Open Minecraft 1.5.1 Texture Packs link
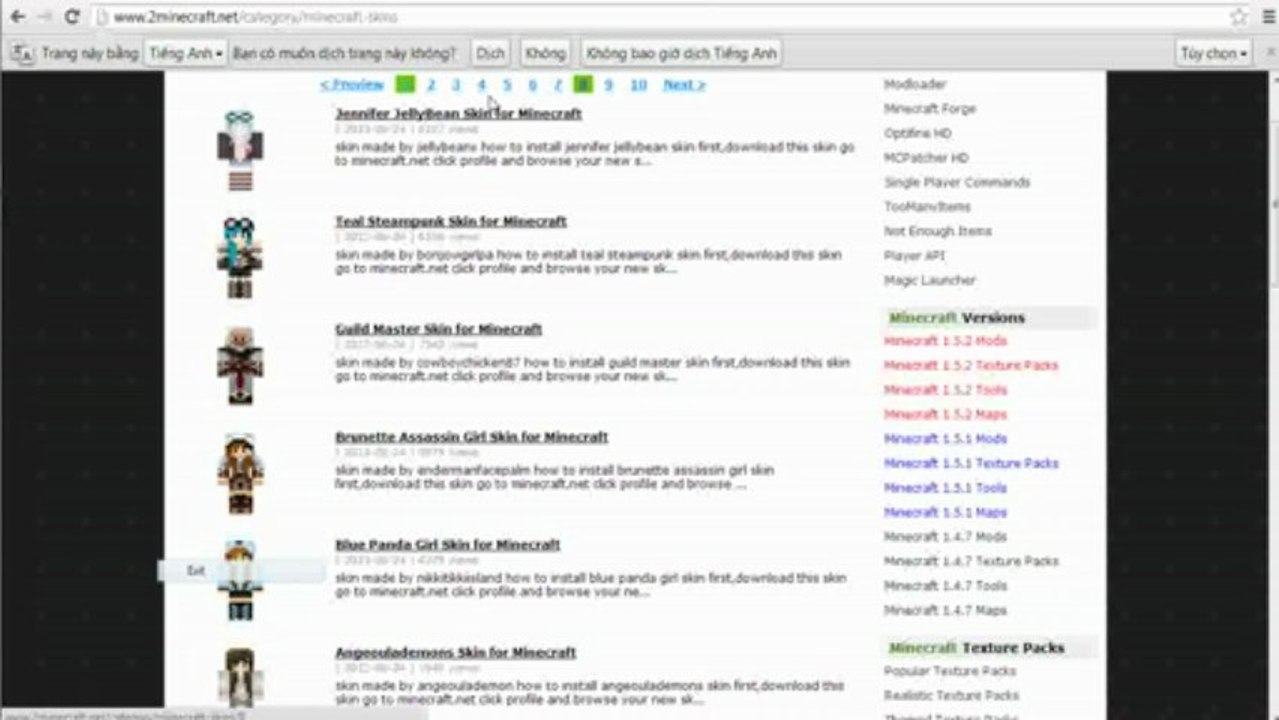 click(971, 463)
